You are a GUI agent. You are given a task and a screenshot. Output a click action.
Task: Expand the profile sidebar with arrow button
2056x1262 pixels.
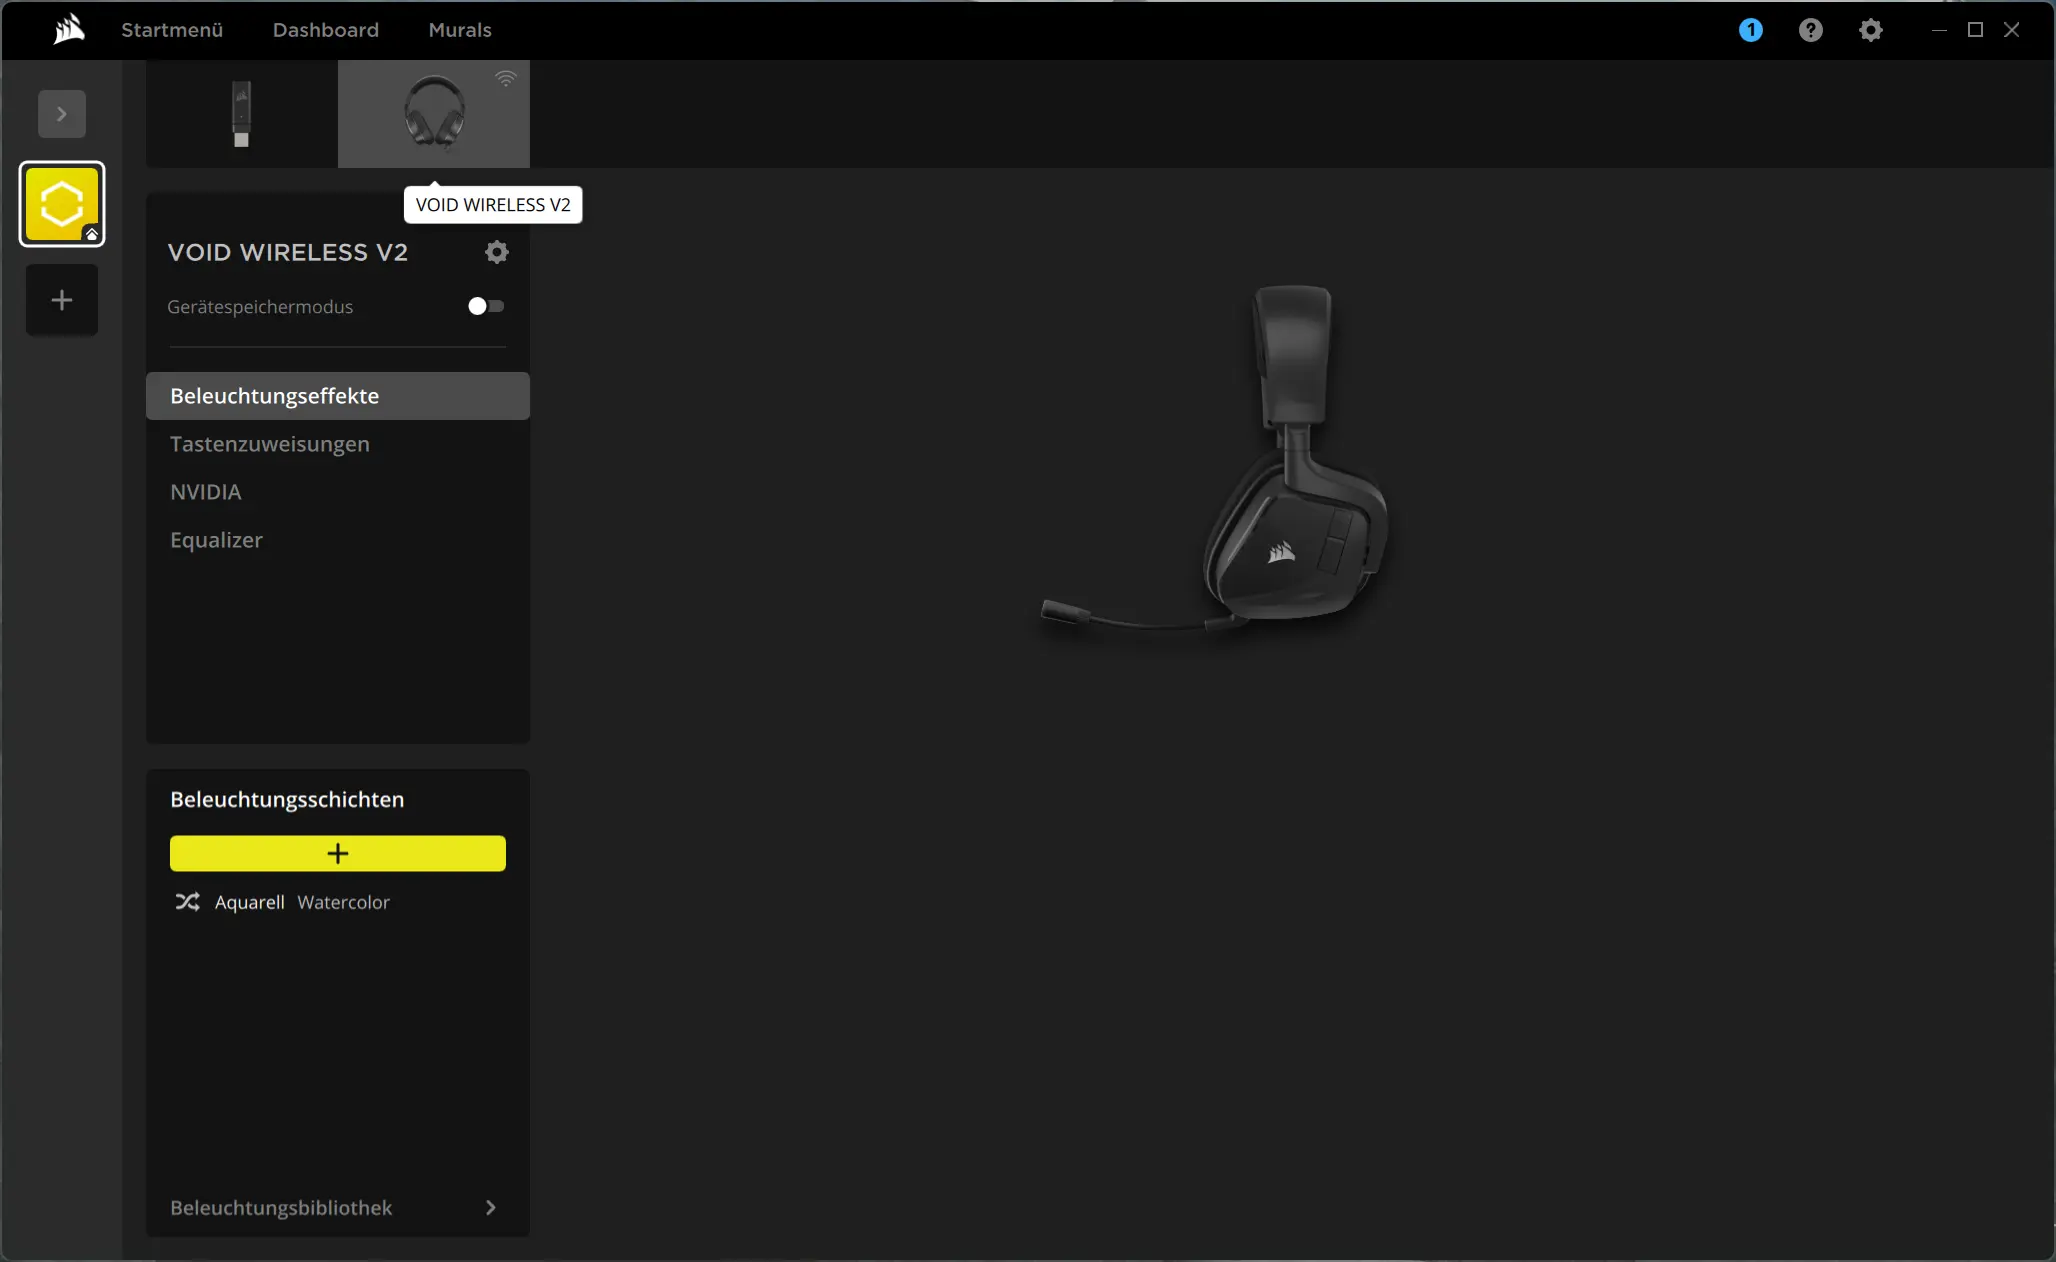pyautogui.click(x=62, y=114)
